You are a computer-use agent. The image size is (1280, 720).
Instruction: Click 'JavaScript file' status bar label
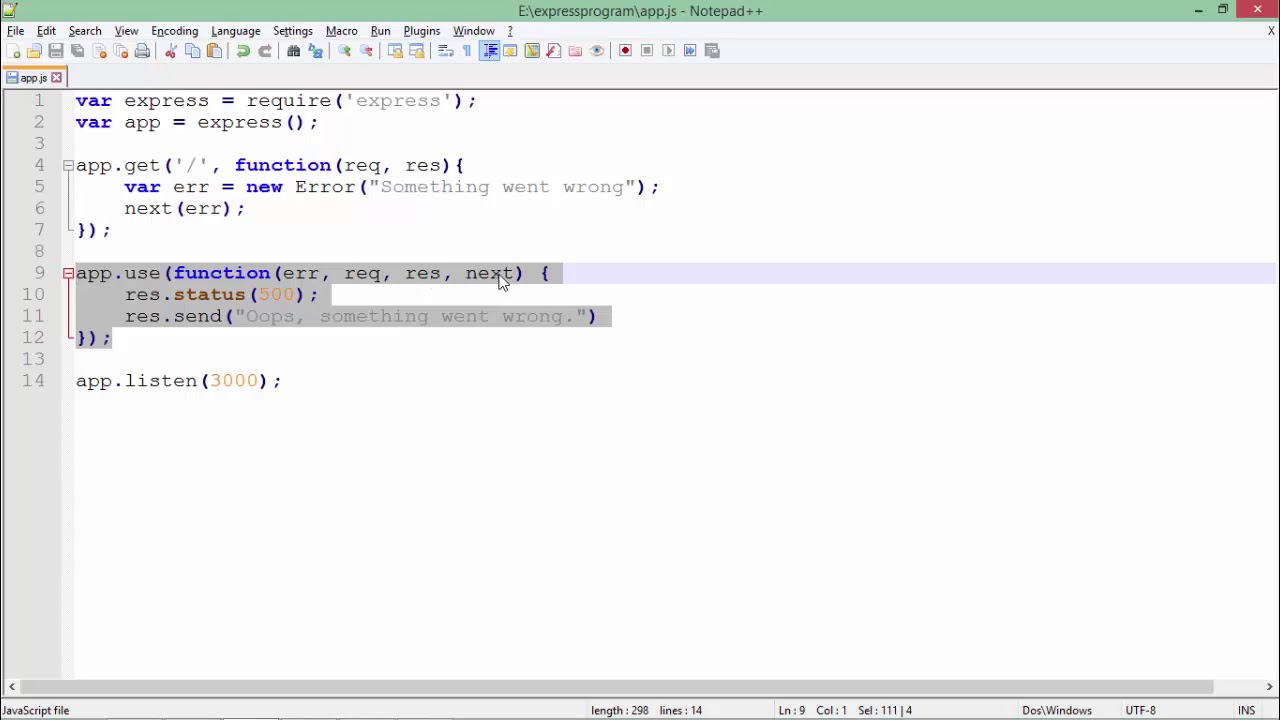[36, 710]
